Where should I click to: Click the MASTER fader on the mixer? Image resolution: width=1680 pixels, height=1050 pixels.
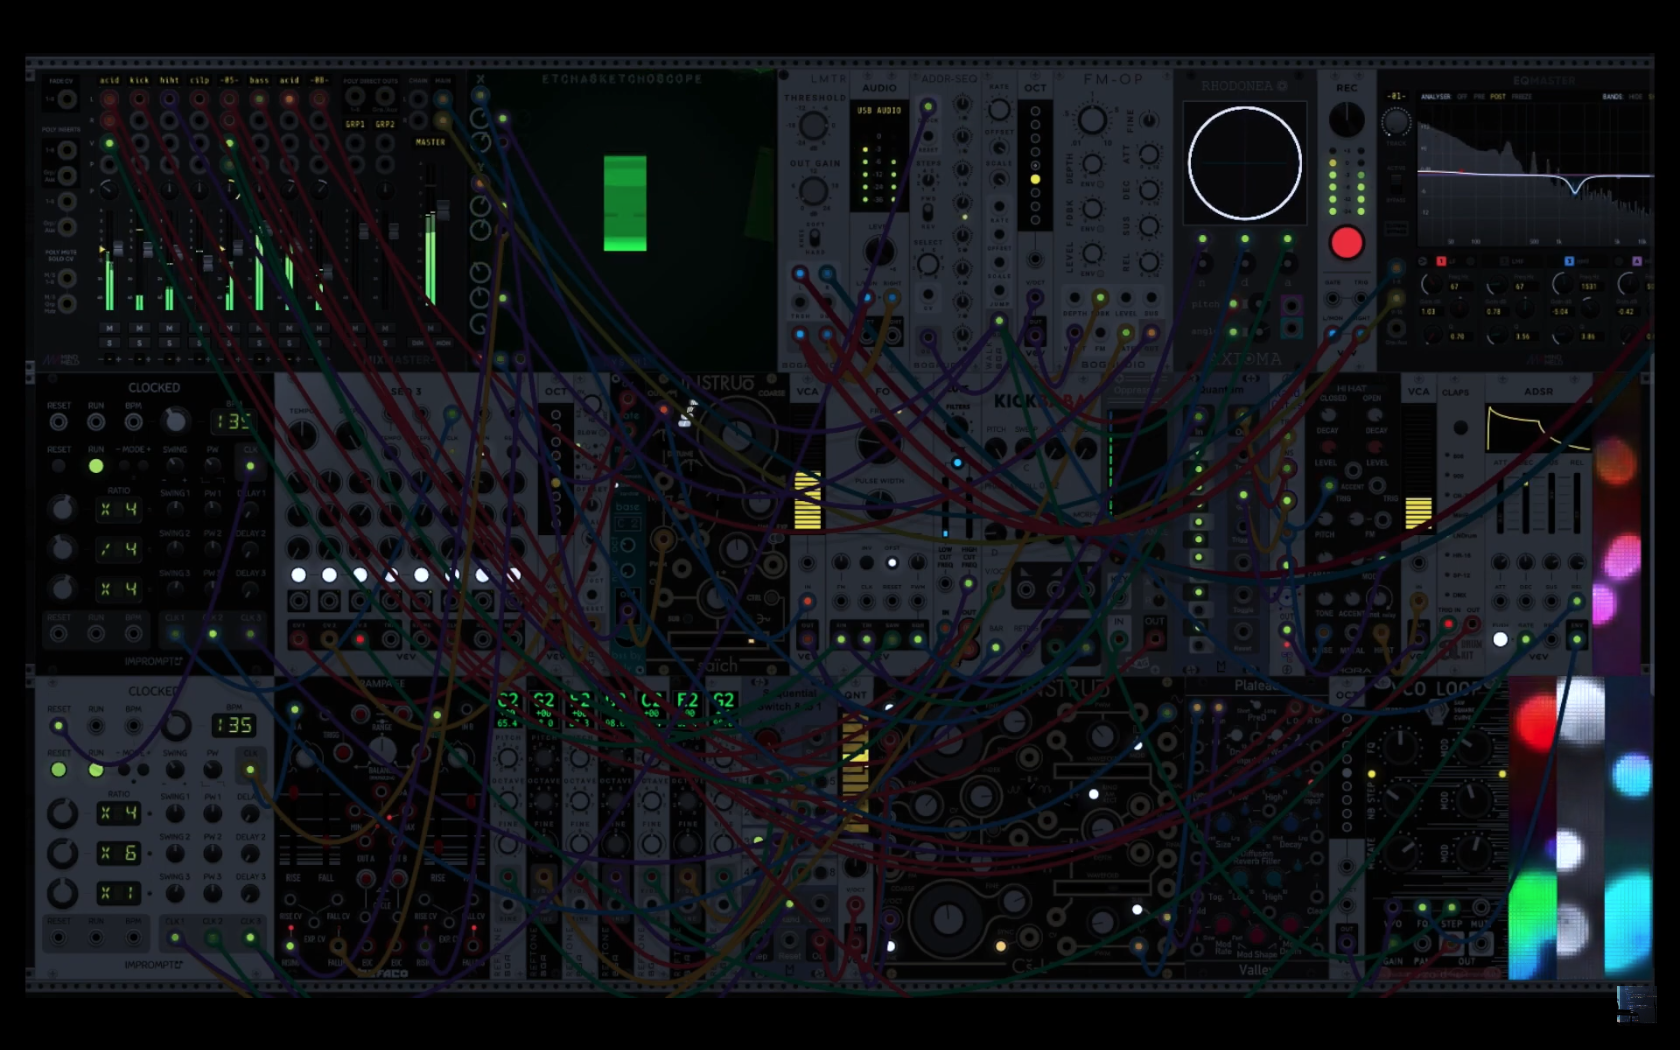443,210
